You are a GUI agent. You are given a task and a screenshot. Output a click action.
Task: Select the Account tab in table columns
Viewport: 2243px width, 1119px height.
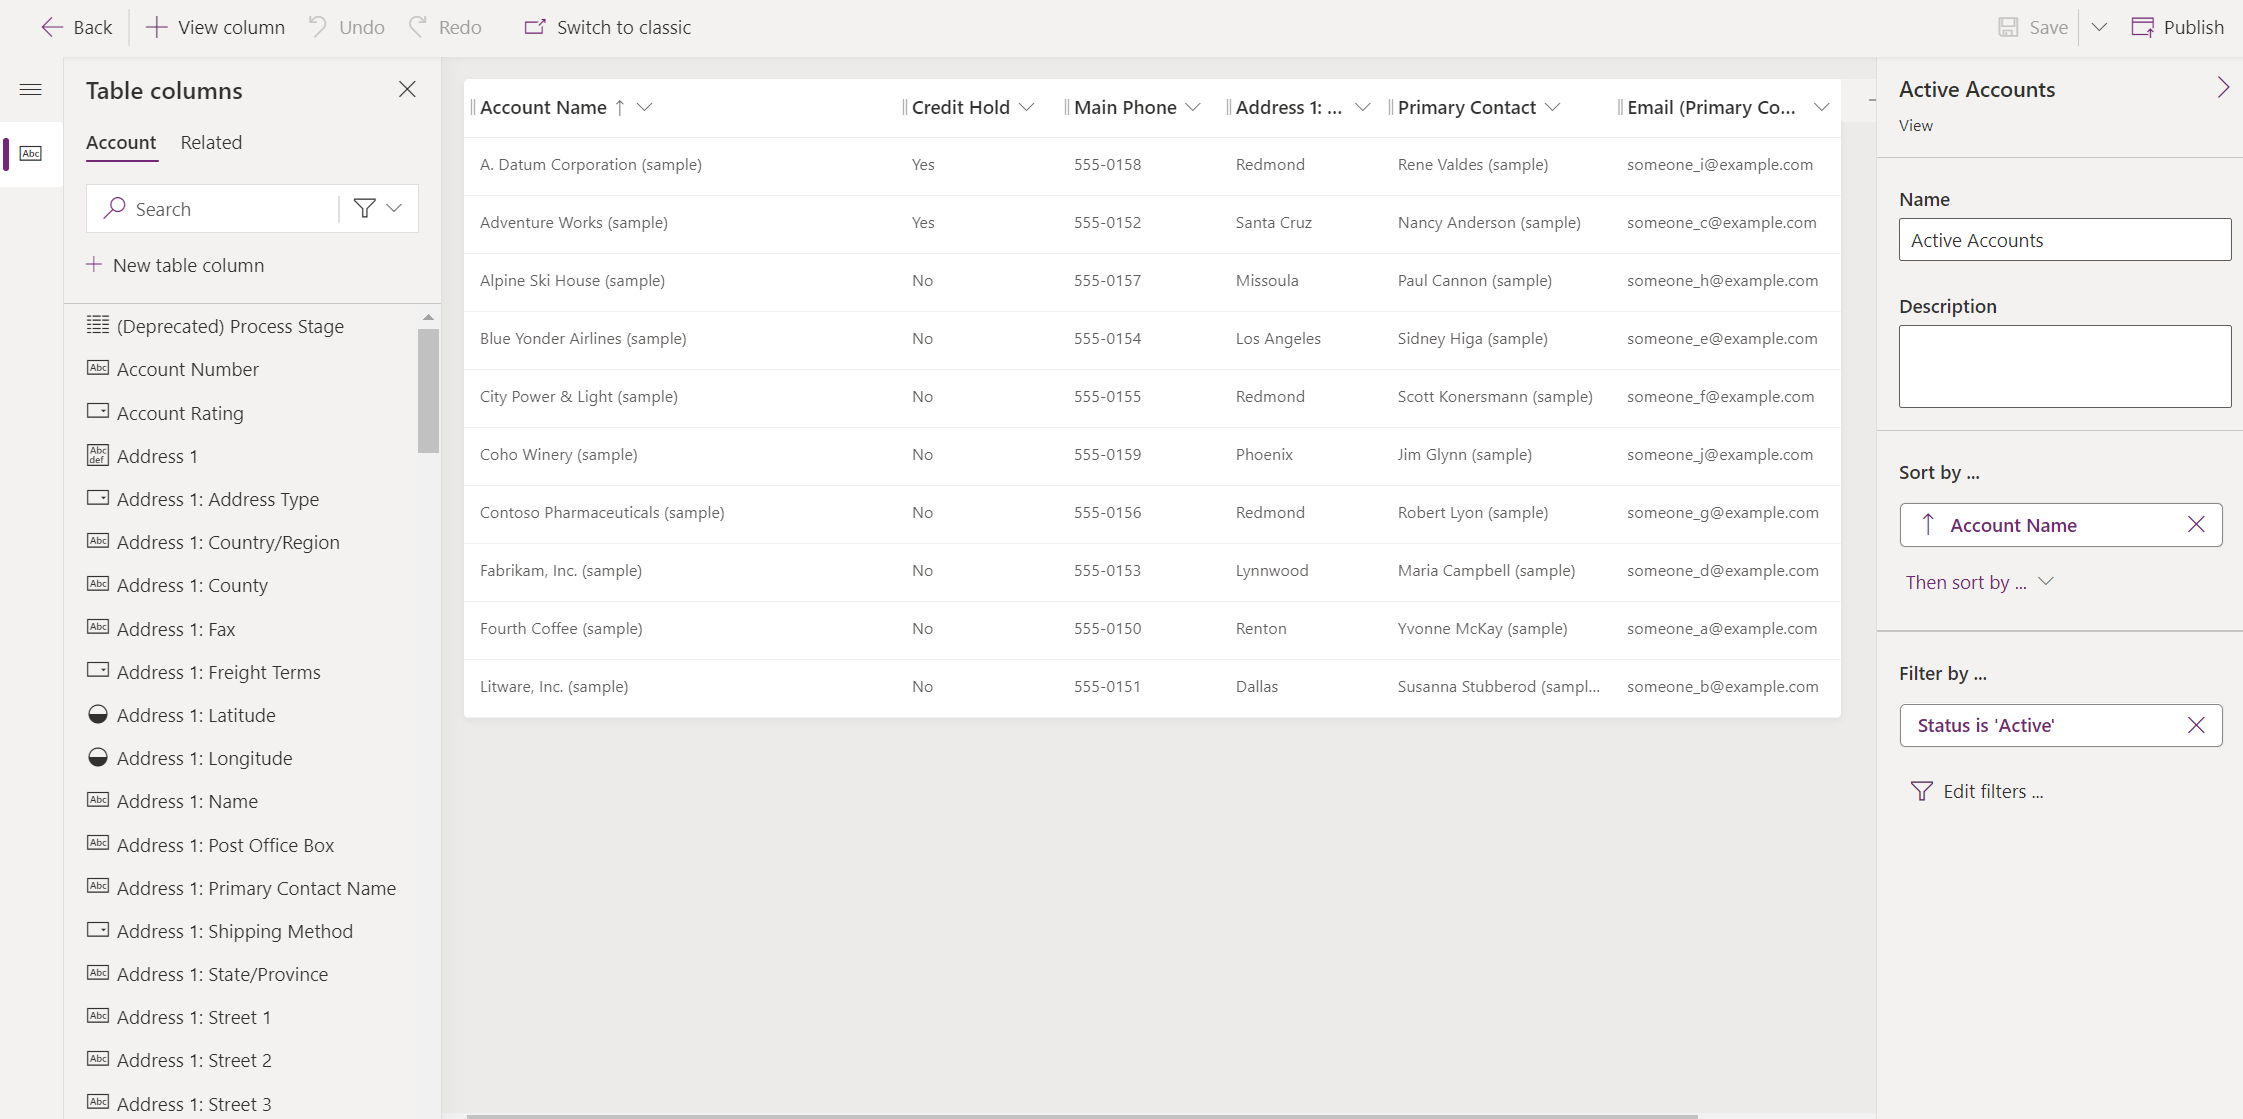click(x=119, y=142)
